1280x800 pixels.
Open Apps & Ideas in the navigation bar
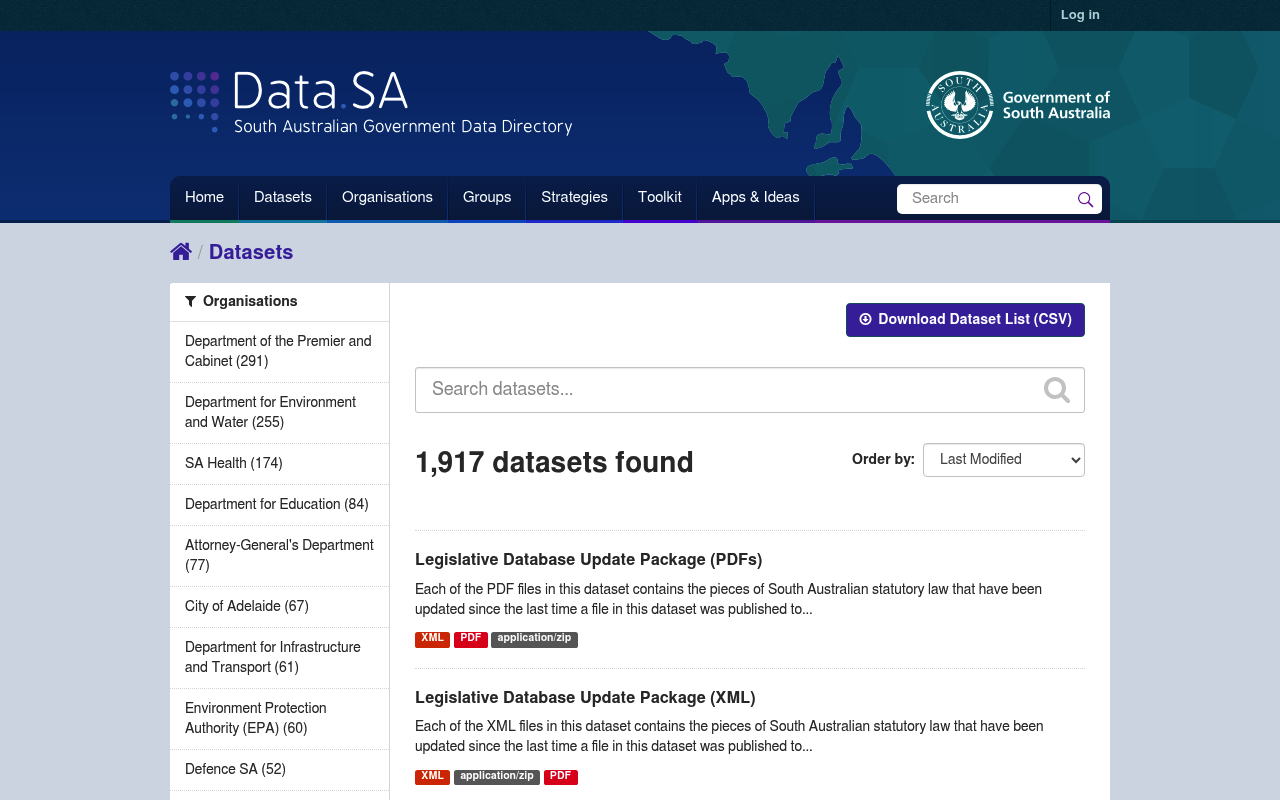(x=756, y=198)
